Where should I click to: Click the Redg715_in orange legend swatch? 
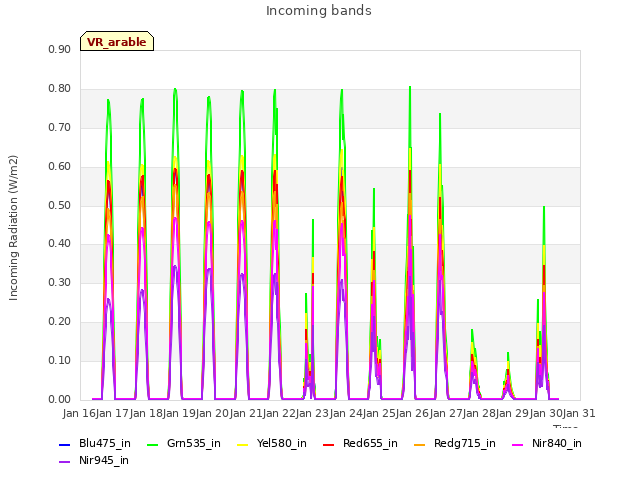(x=420, y=444)
